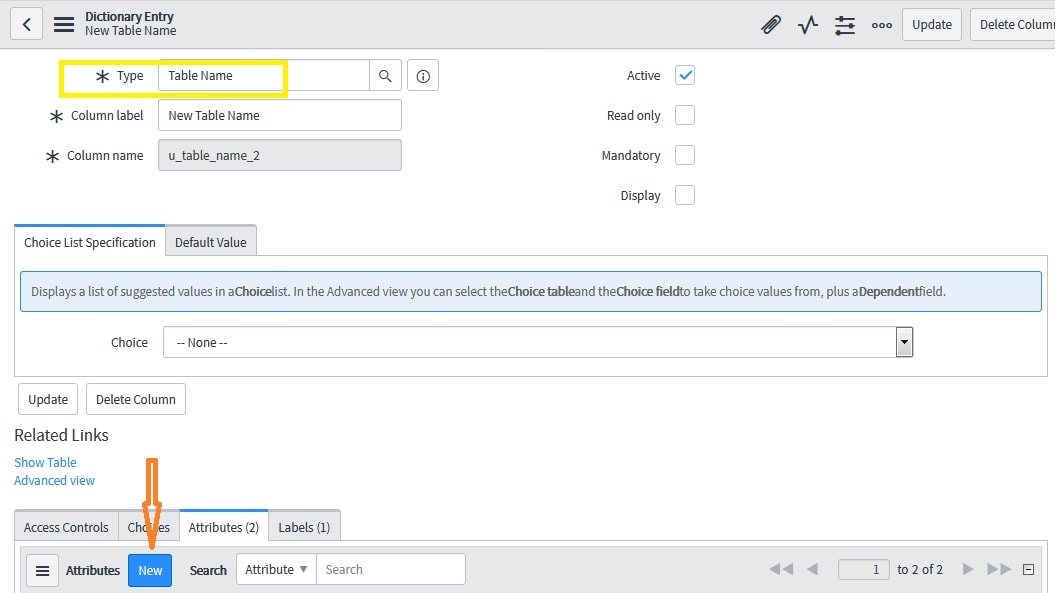
Task: Expand the Choice dropdown
Action: (x=904, y=342)
